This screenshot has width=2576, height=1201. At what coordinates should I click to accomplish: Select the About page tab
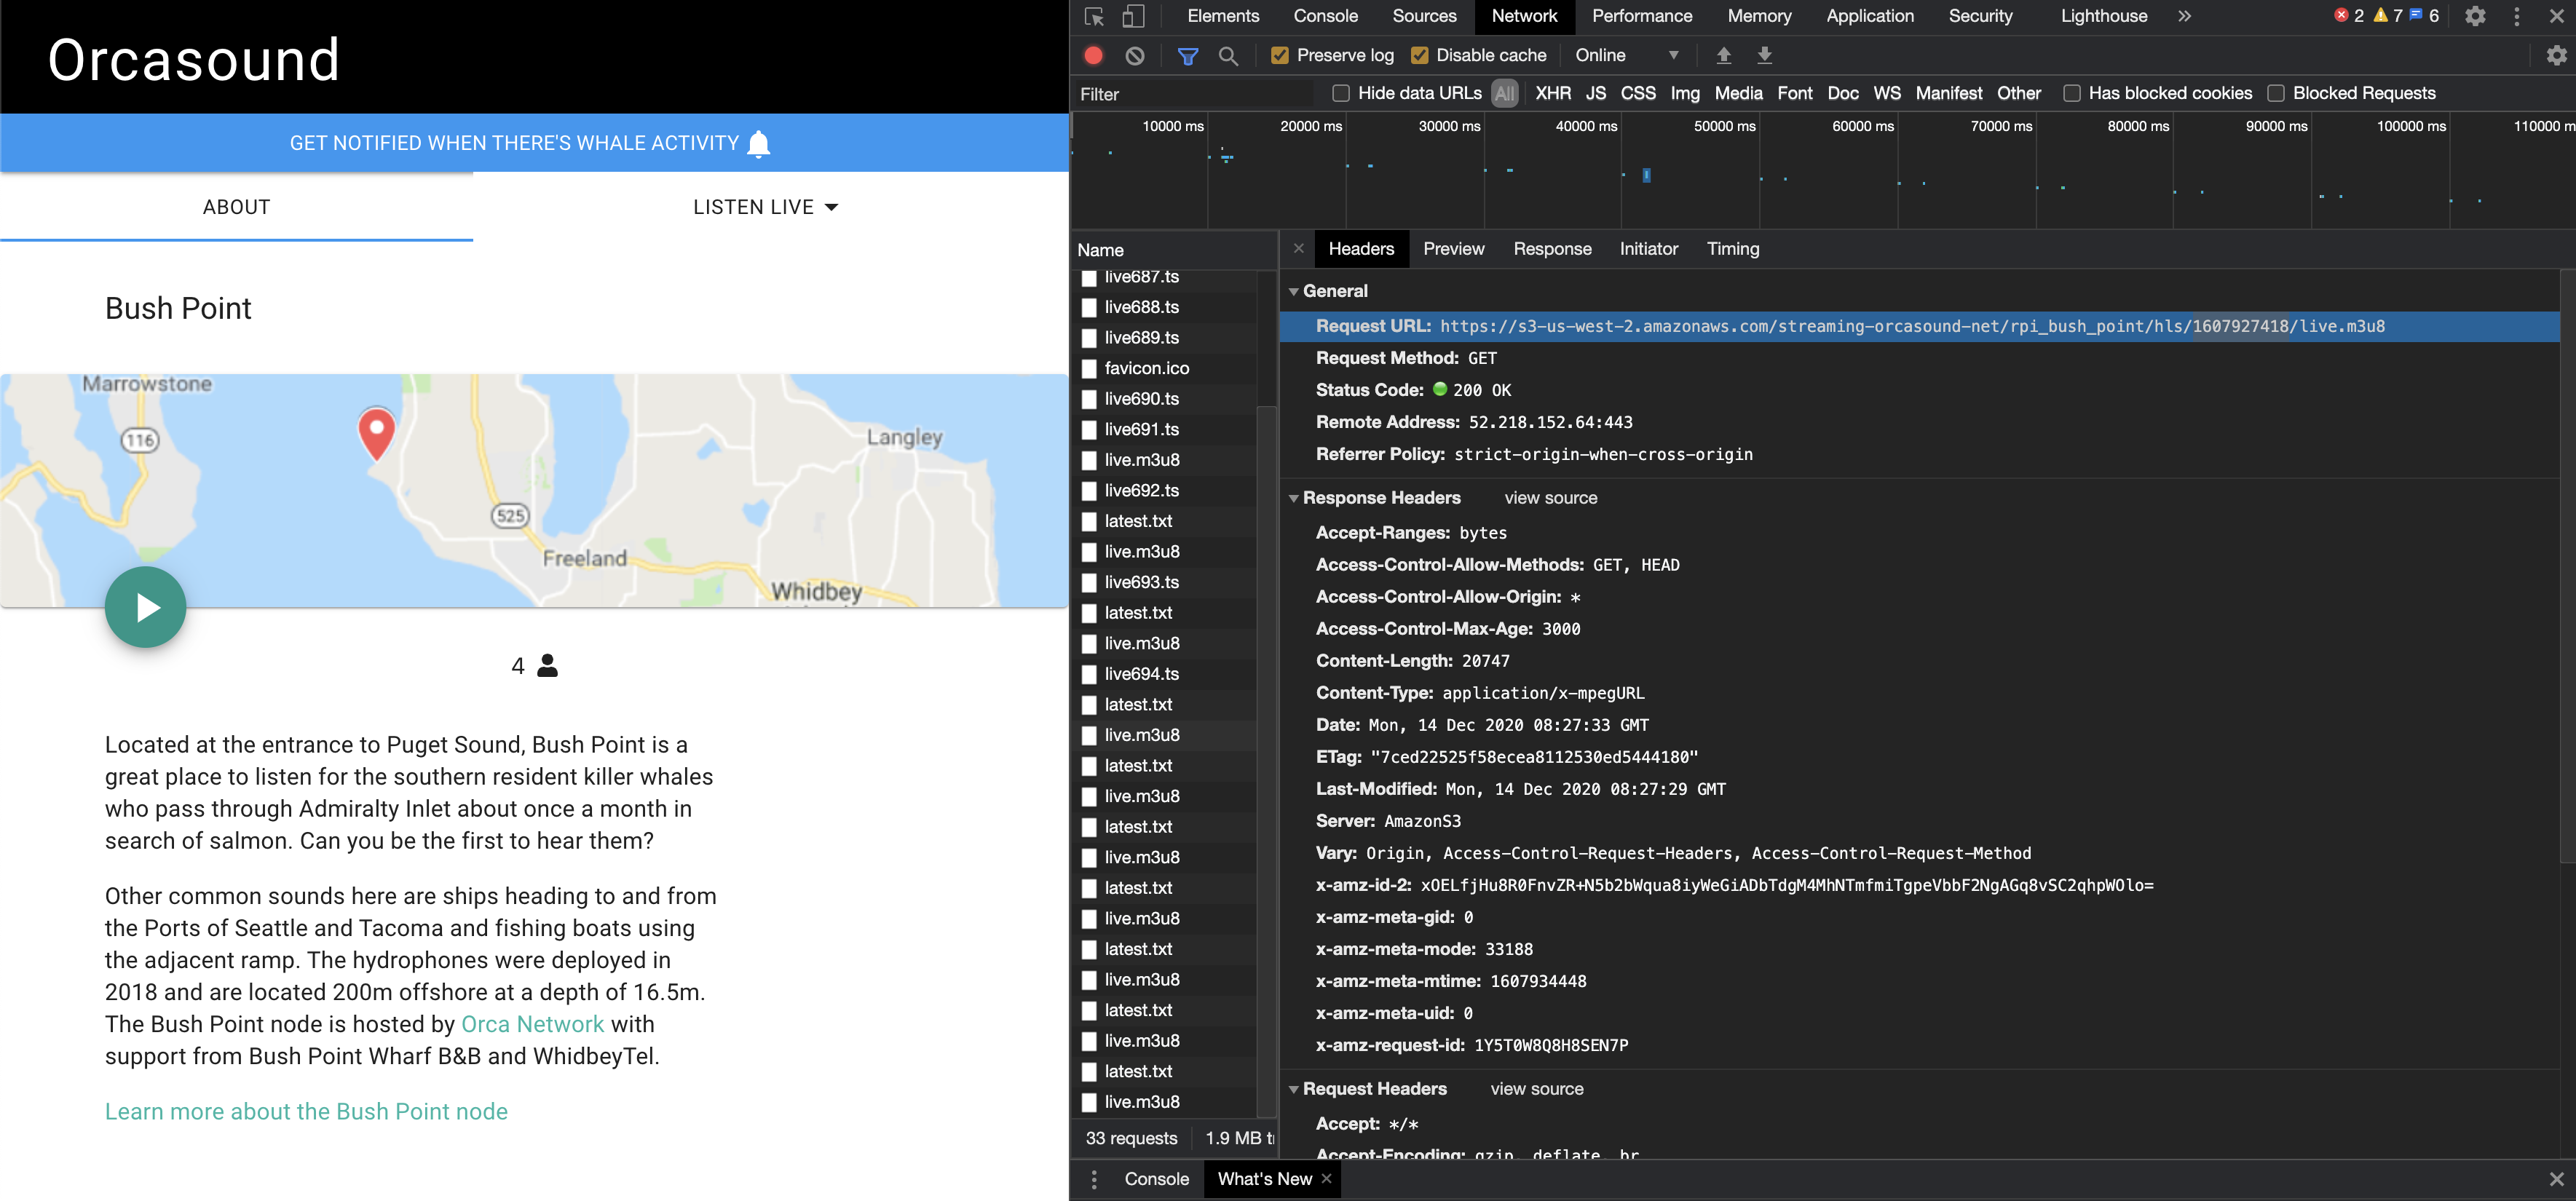[236, 207]
